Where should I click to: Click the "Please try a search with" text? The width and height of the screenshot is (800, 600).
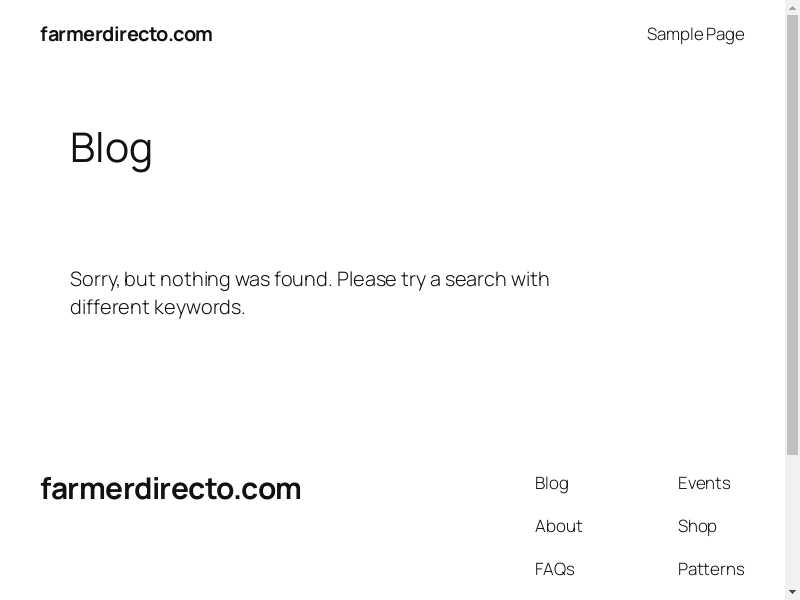[443, 279]
